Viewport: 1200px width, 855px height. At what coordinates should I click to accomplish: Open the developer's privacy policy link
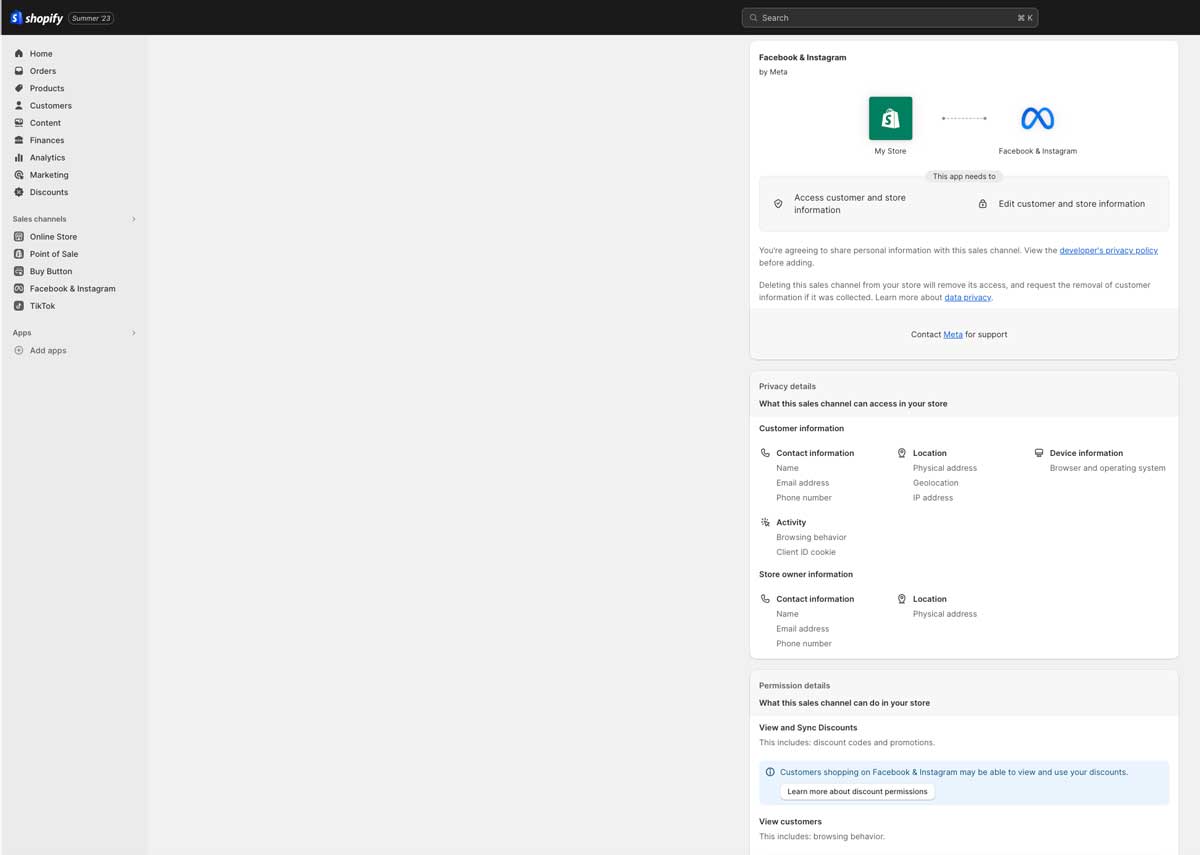(1108, 250)
